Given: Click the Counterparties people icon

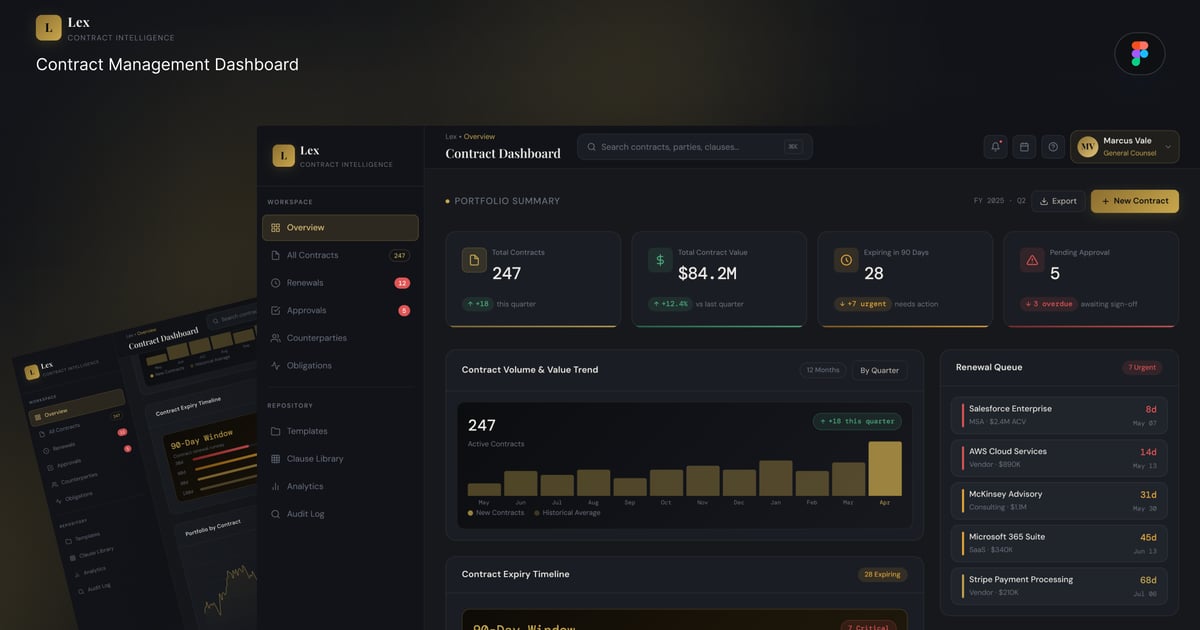Looking at the screenshot, I should tap(276, 338).
